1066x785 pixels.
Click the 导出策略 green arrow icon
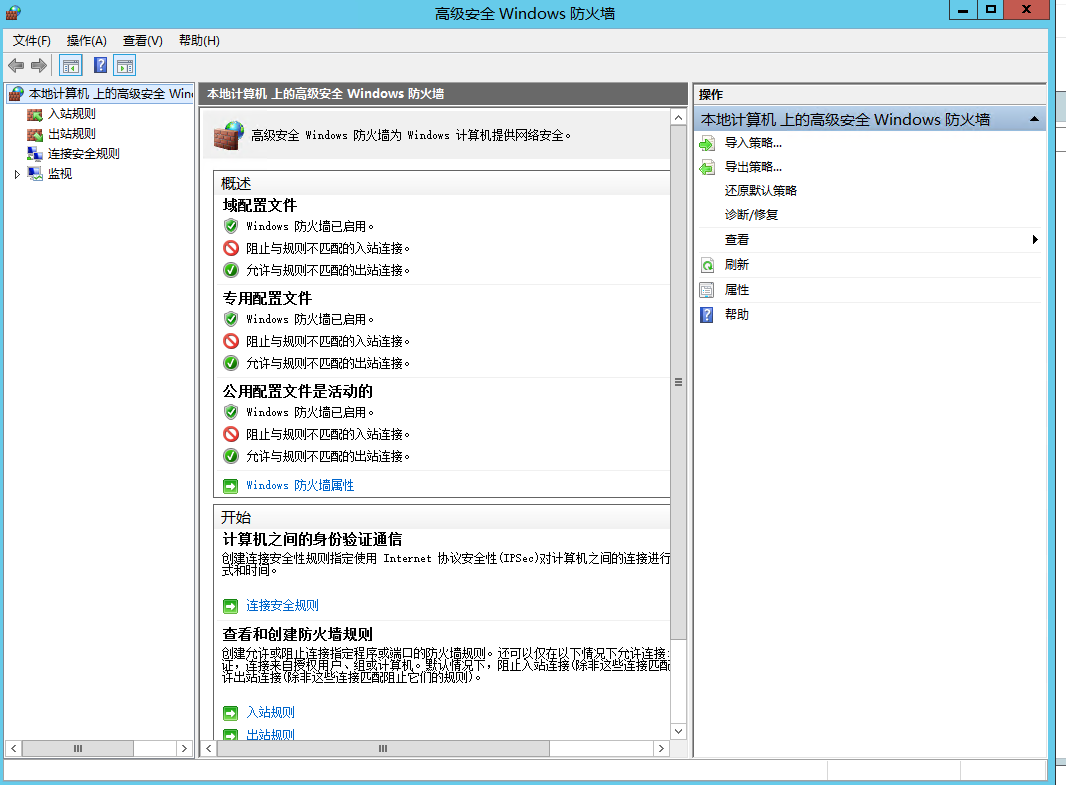click(707, 167)
